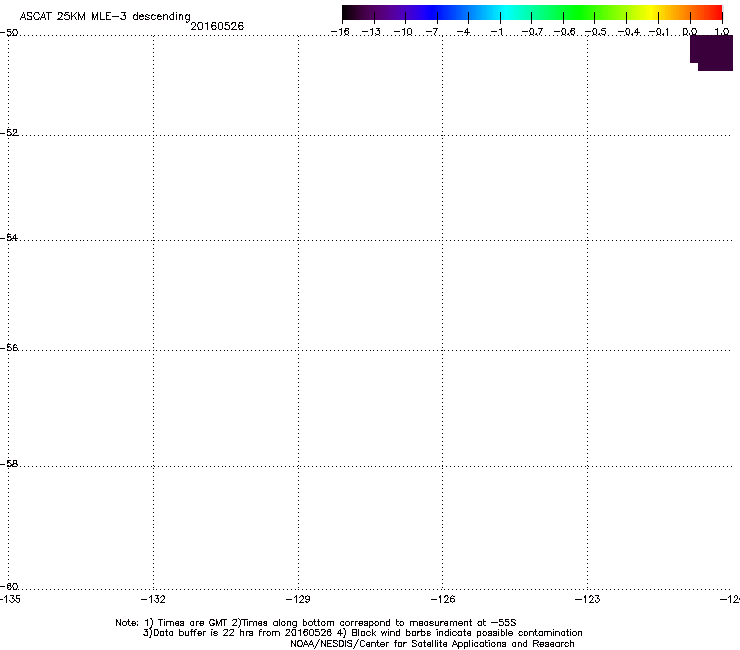Image resolution: width=740 pixels, height=650 pixels.
Task: Click the latitude label -54
Action: [x=9, y=237]
